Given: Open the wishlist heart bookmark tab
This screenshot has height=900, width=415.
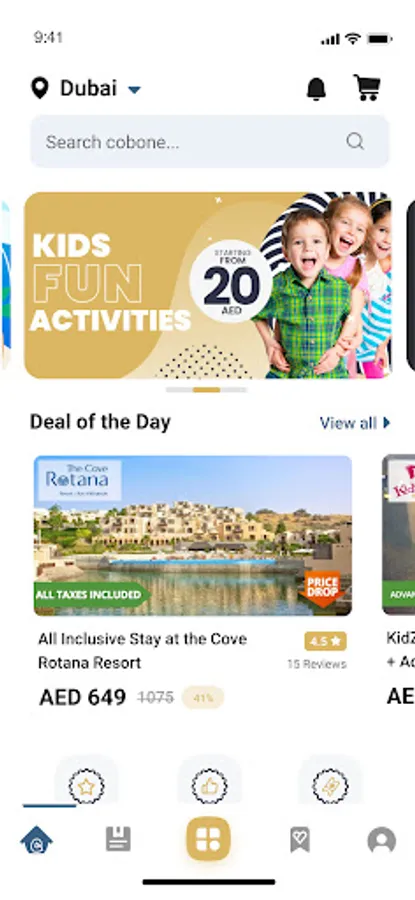Looking at the screenshot, I should coord(300,839).
